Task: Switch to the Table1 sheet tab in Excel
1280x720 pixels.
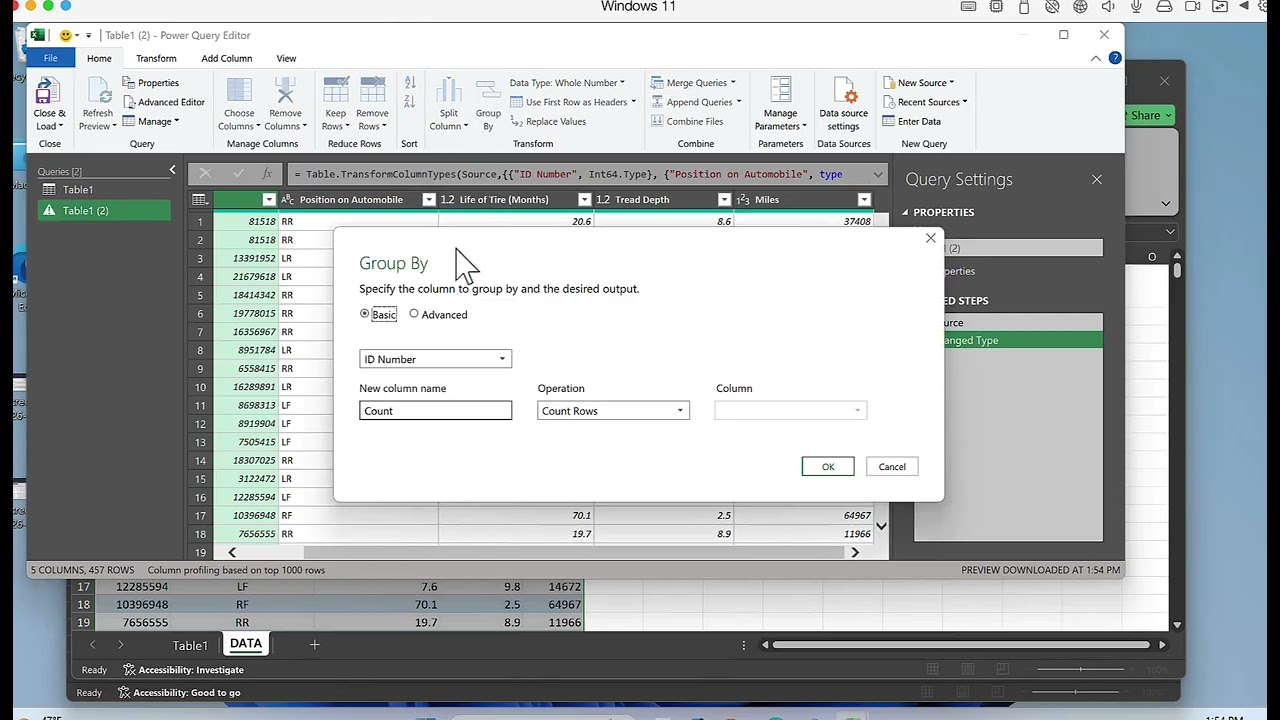Action: (190, 645)
